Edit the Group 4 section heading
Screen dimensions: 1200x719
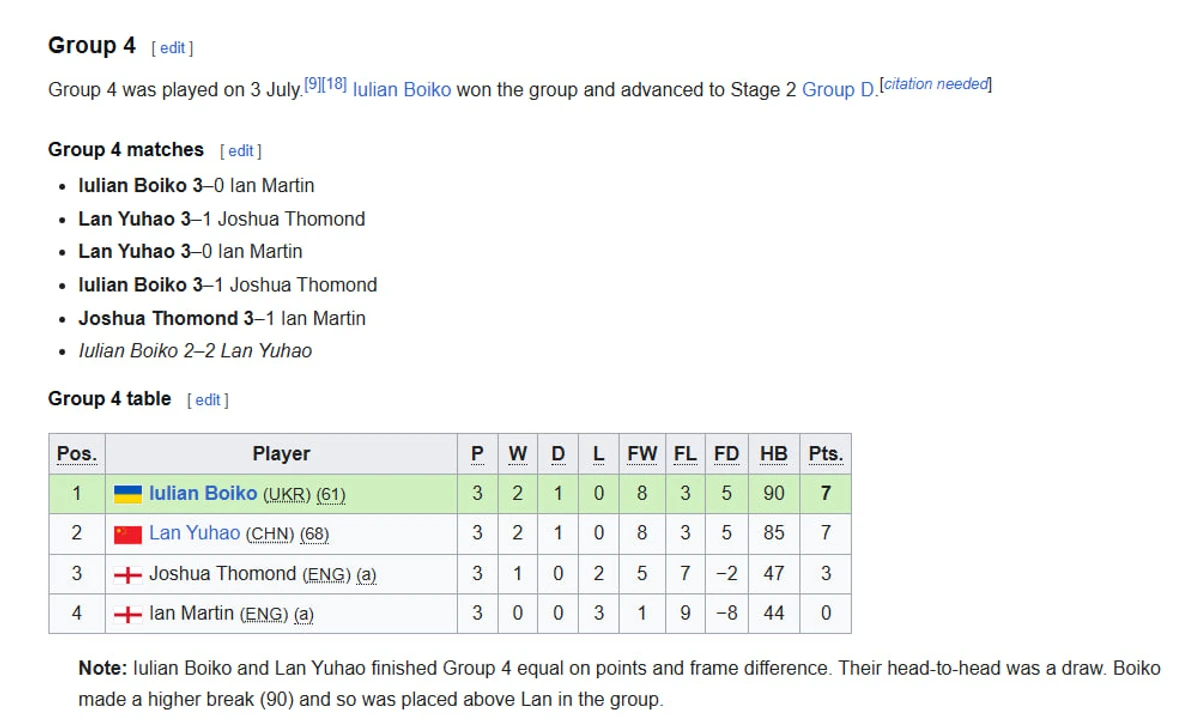coord(172,48)
